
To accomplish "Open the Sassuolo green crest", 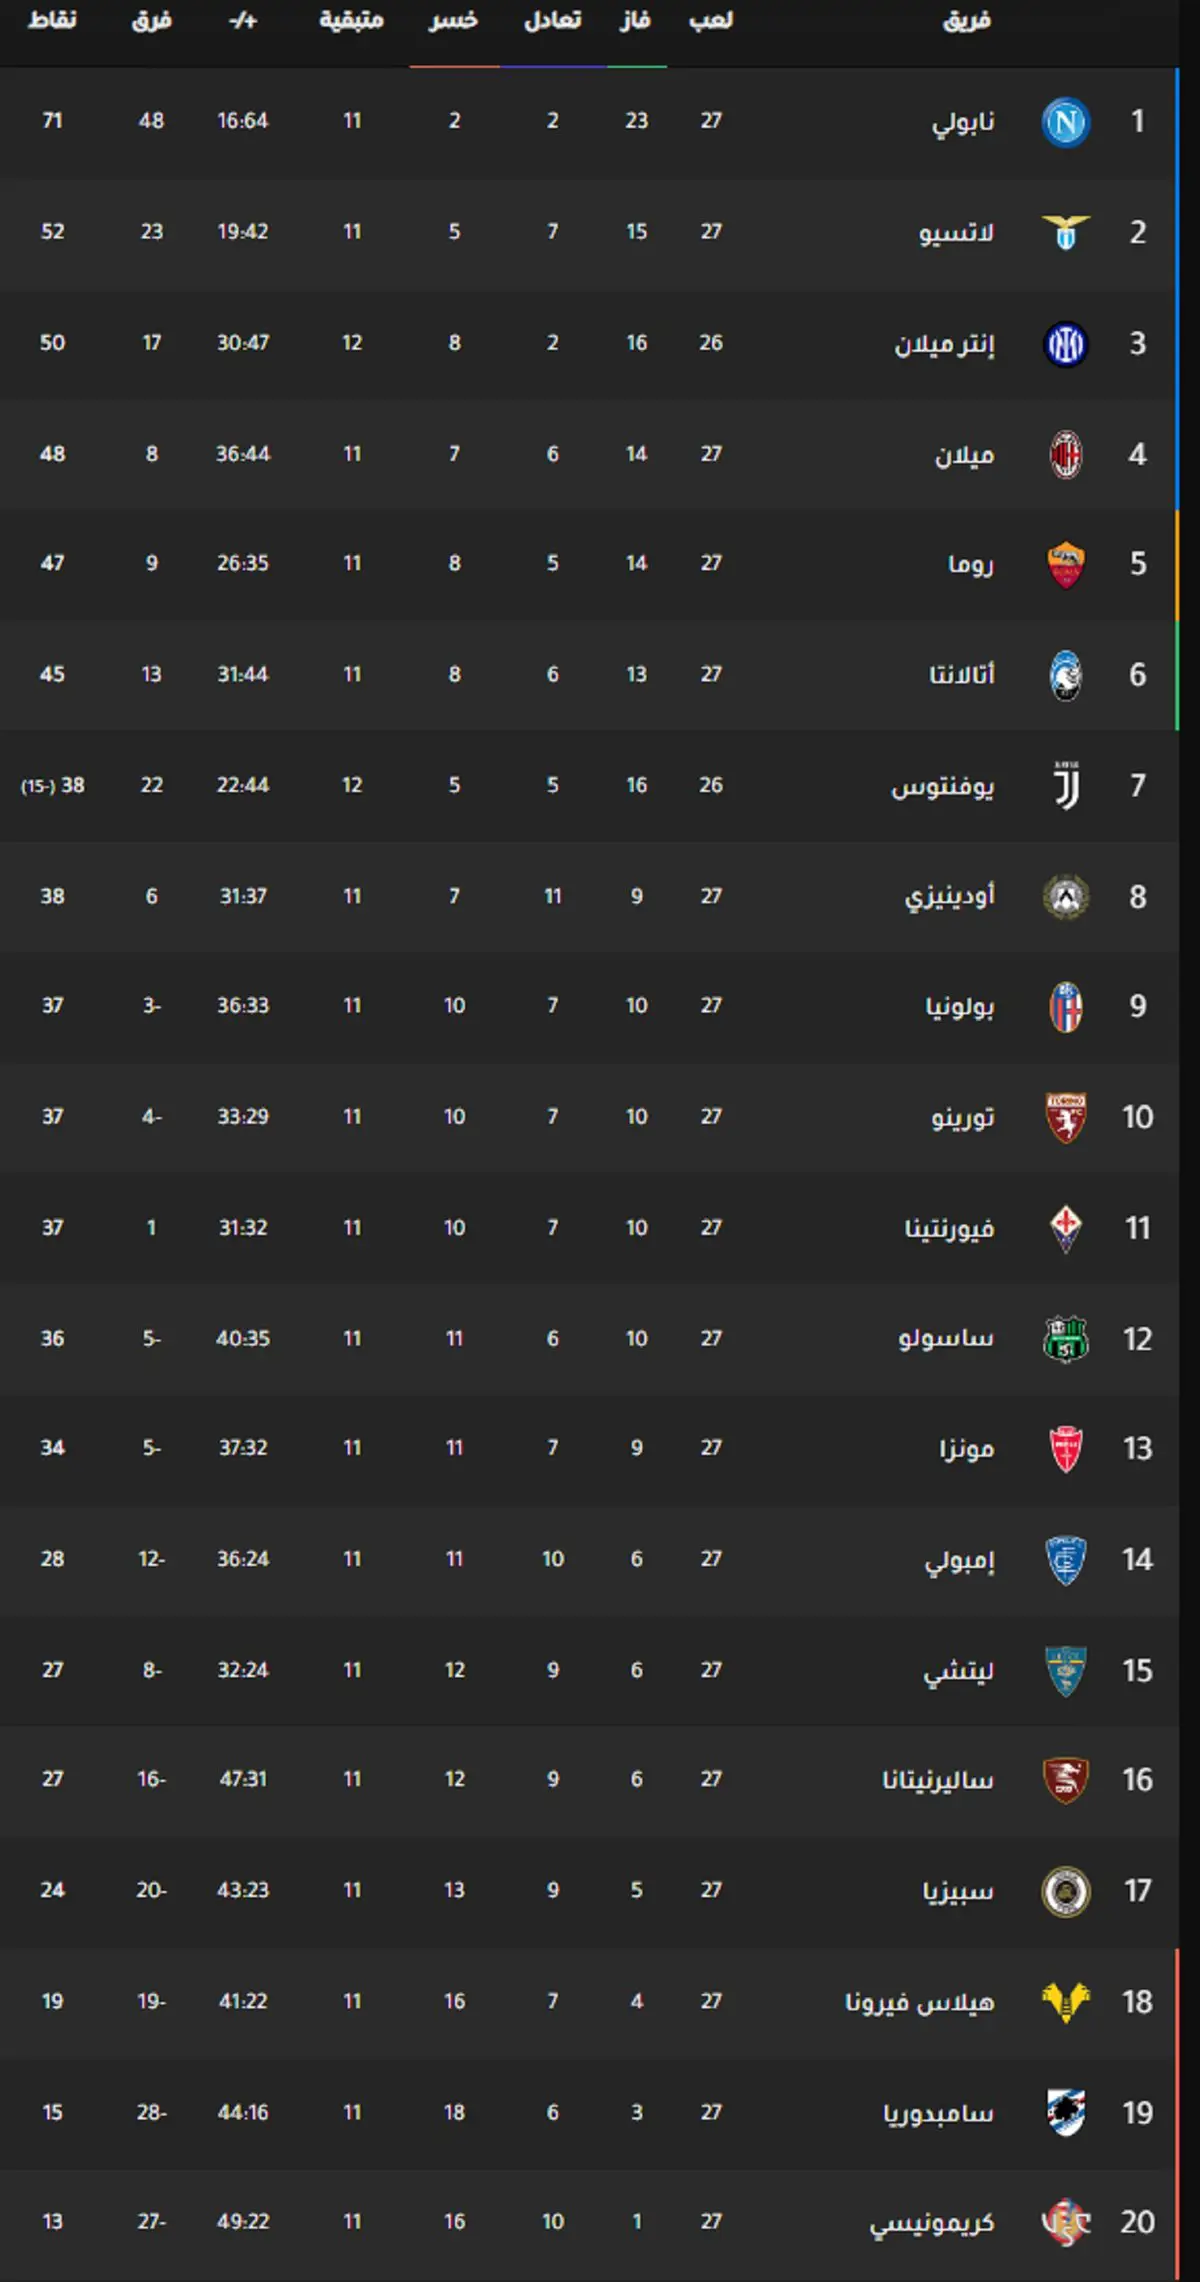I will pyautogui.click(x=1065, y=1339).
